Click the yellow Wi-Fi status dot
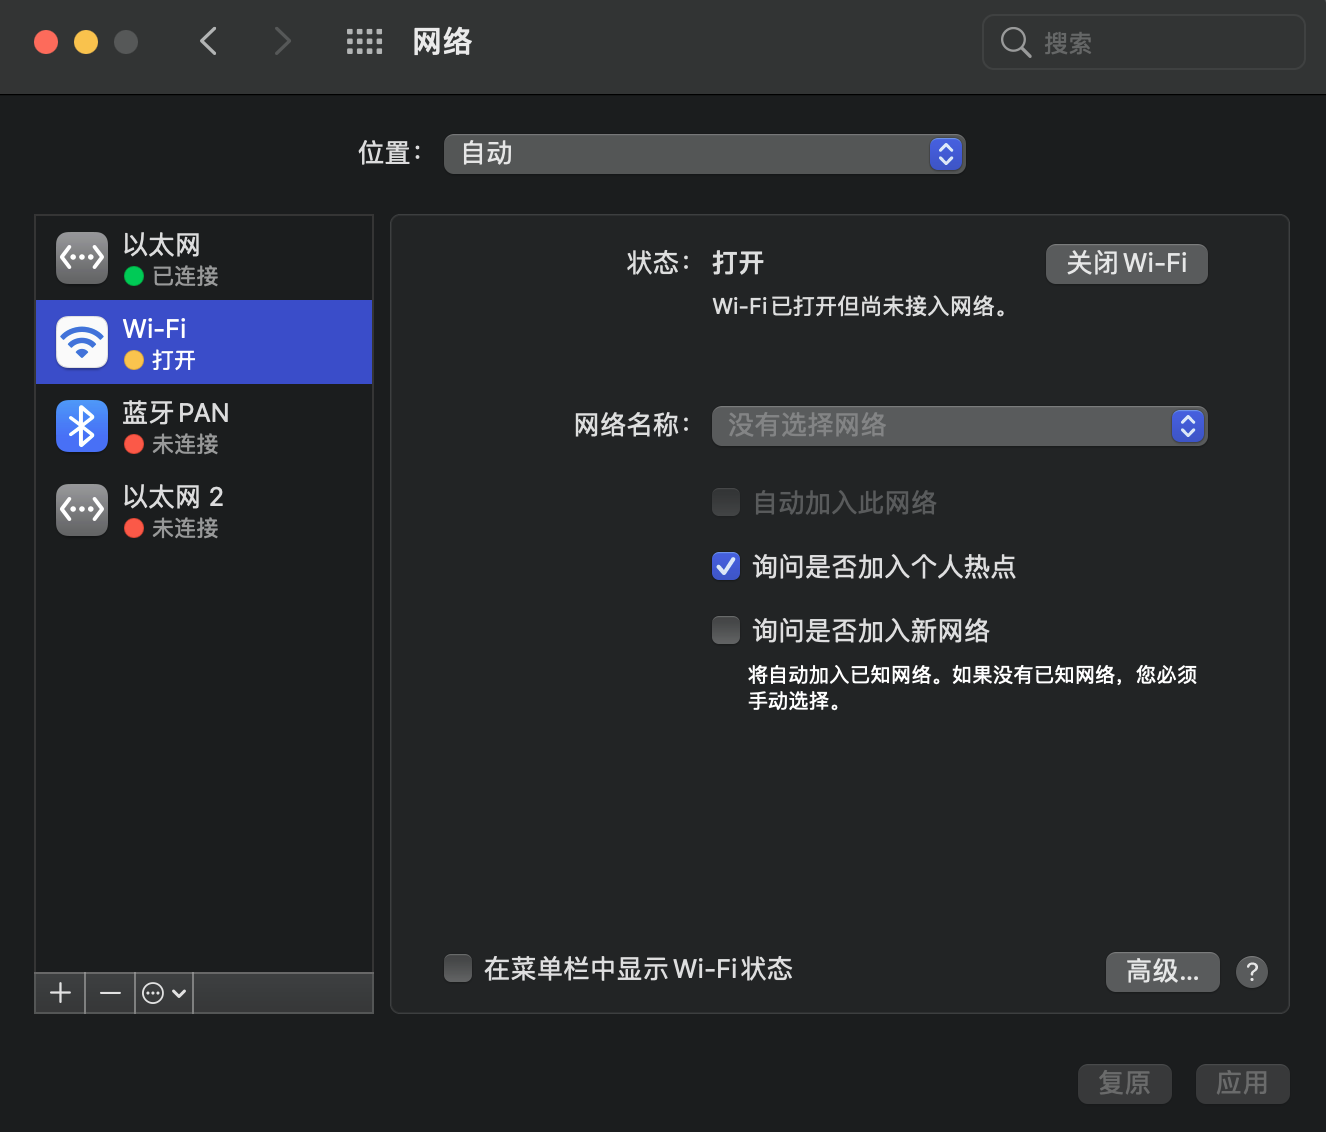The image size is (1326, 1132). [134, 360]
